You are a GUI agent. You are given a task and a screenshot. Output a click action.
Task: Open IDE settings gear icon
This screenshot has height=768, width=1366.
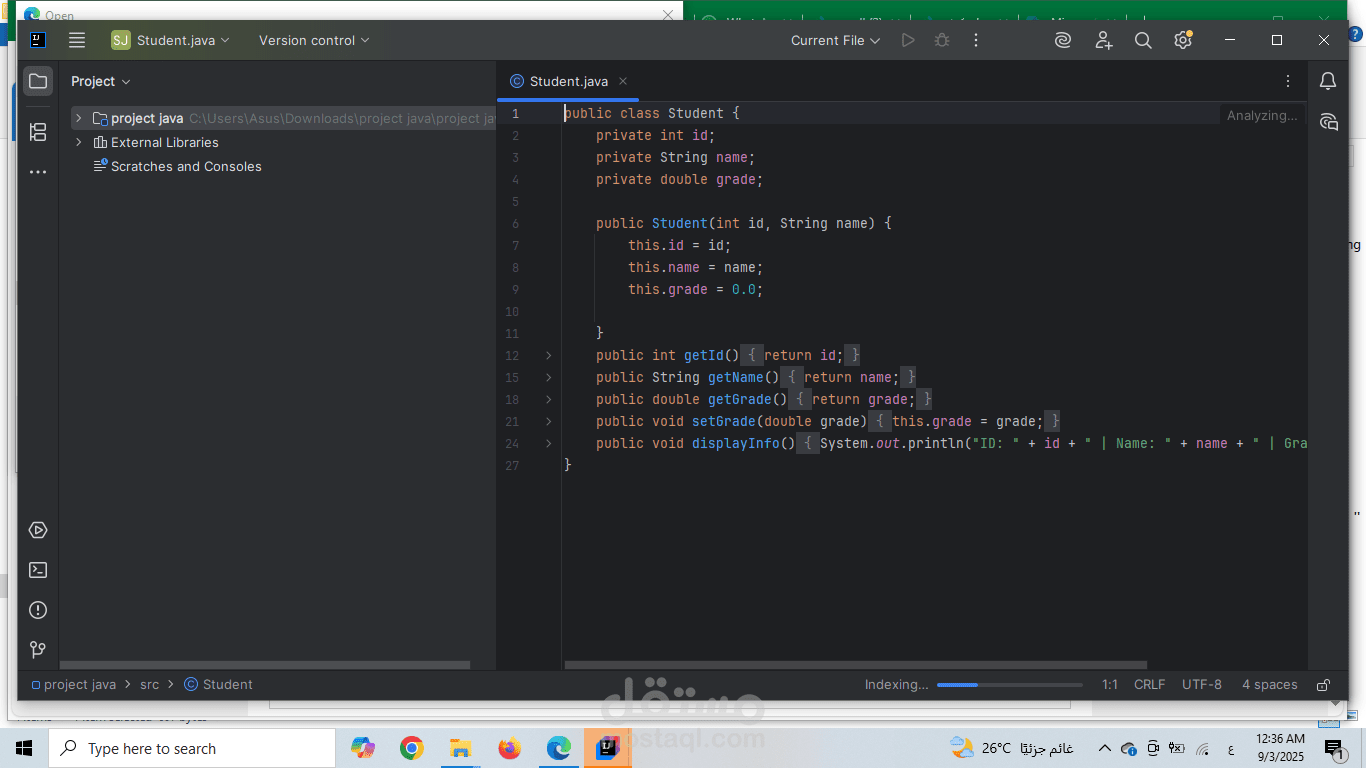click(x=1183, y=40)
